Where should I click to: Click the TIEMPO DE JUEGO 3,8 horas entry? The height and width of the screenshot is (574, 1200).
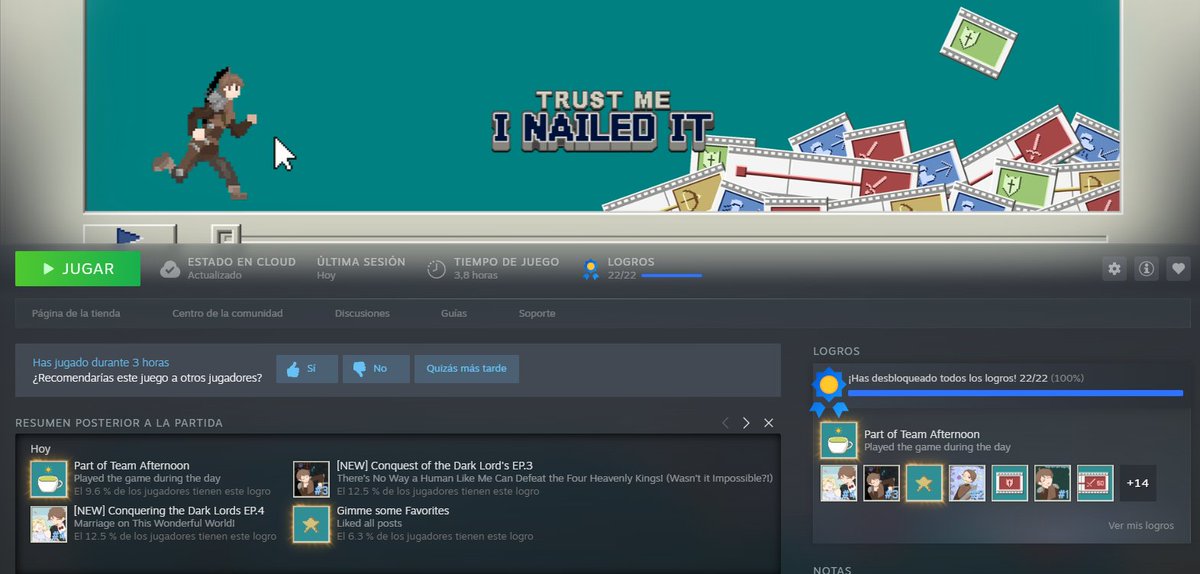[506, 268]
